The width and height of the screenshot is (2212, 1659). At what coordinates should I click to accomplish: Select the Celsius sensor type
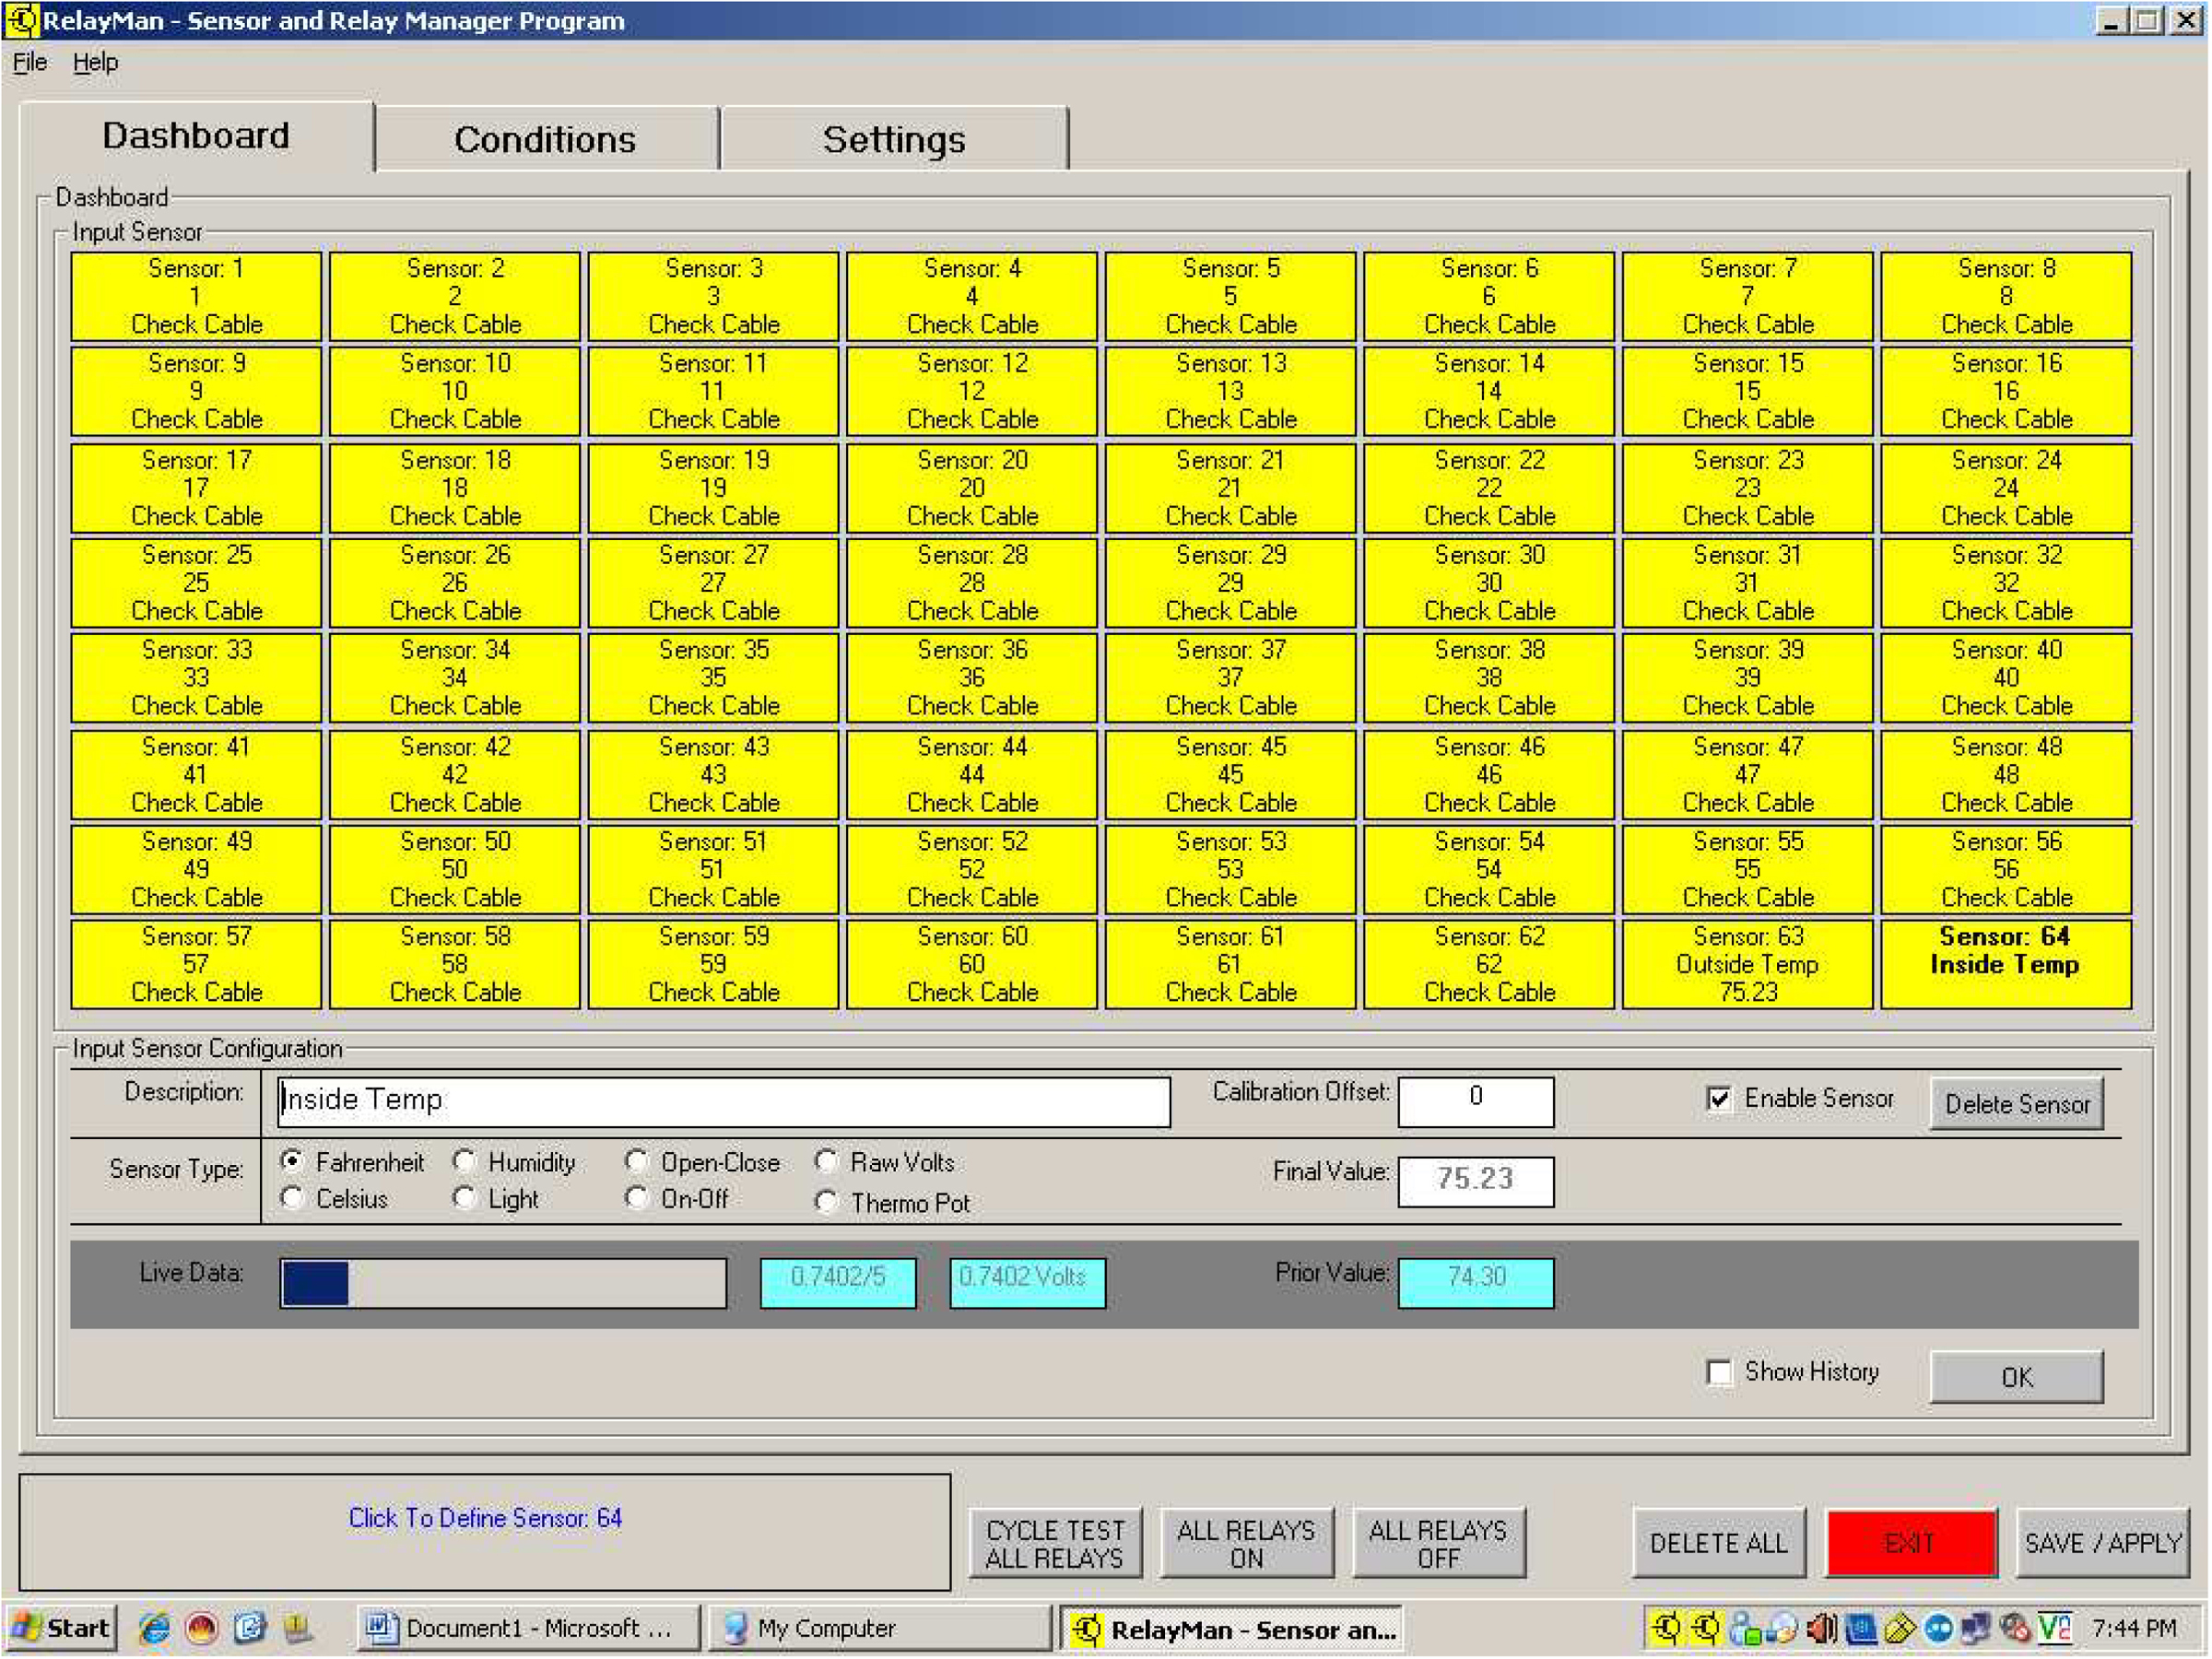coord(292,1198)
